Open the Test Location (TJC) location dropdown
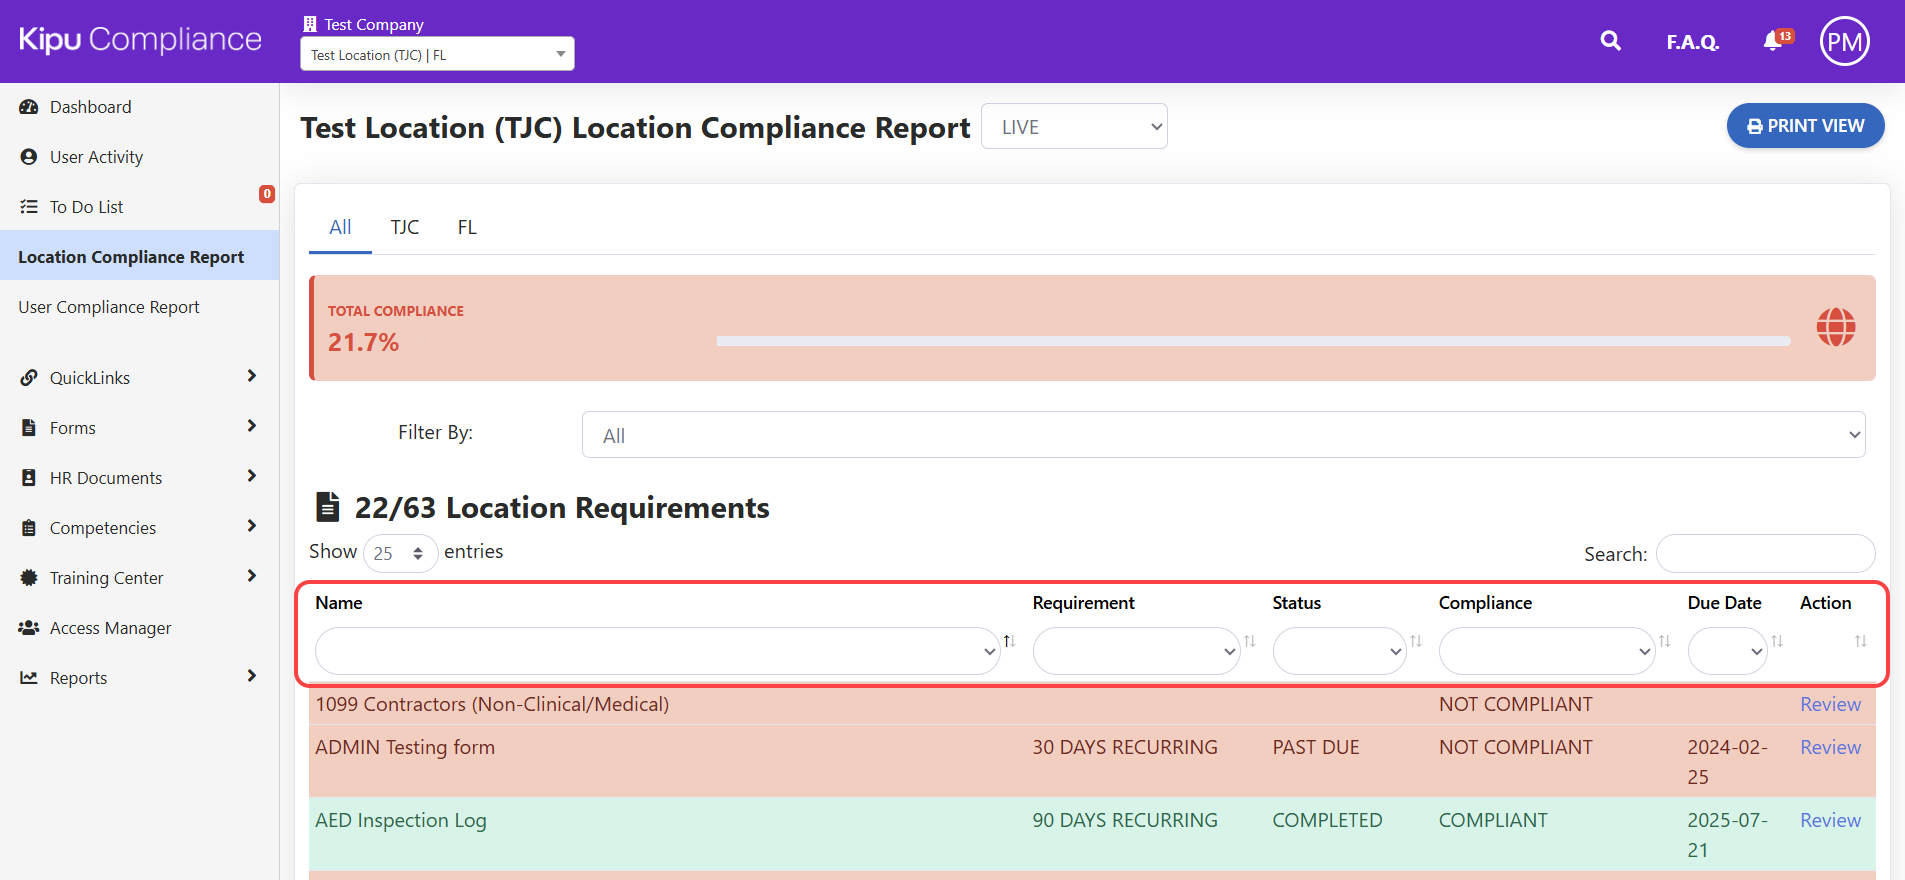Viewport: 1905px width, 880px height. (437, 55)
